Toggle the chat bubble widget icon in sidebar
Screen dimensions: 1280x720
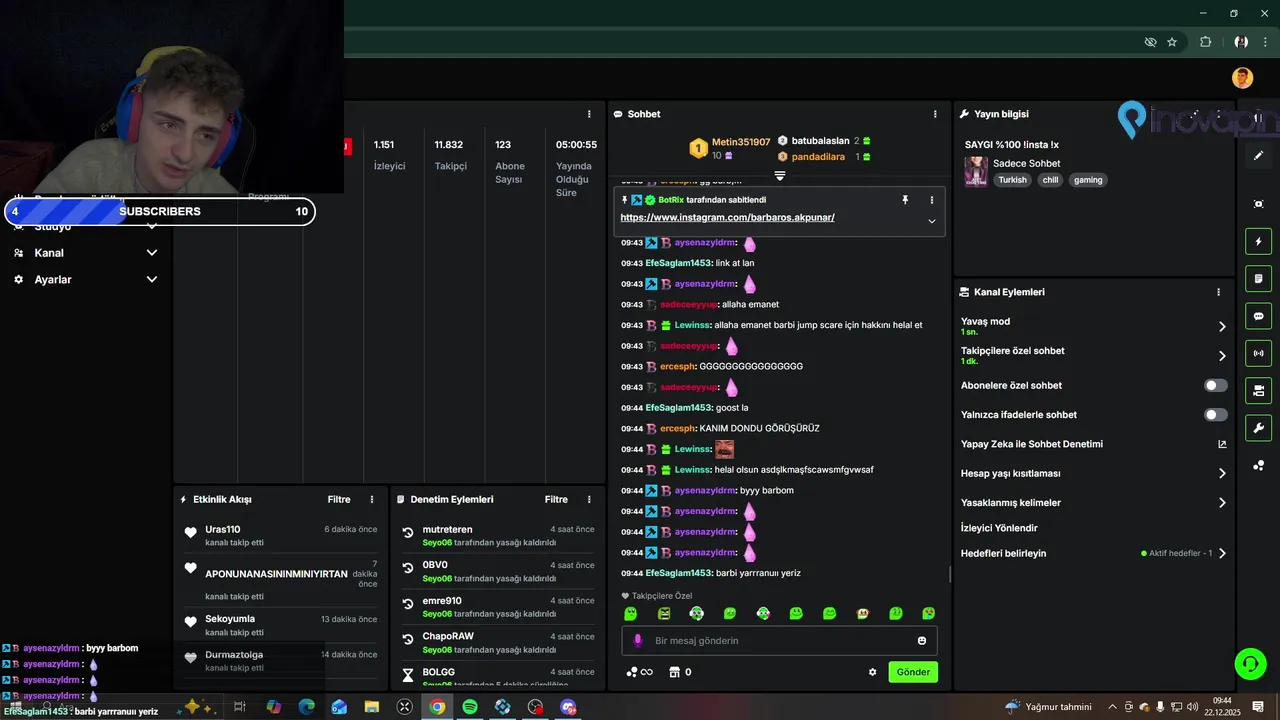pyautogui.click(x=1258, y=316)
